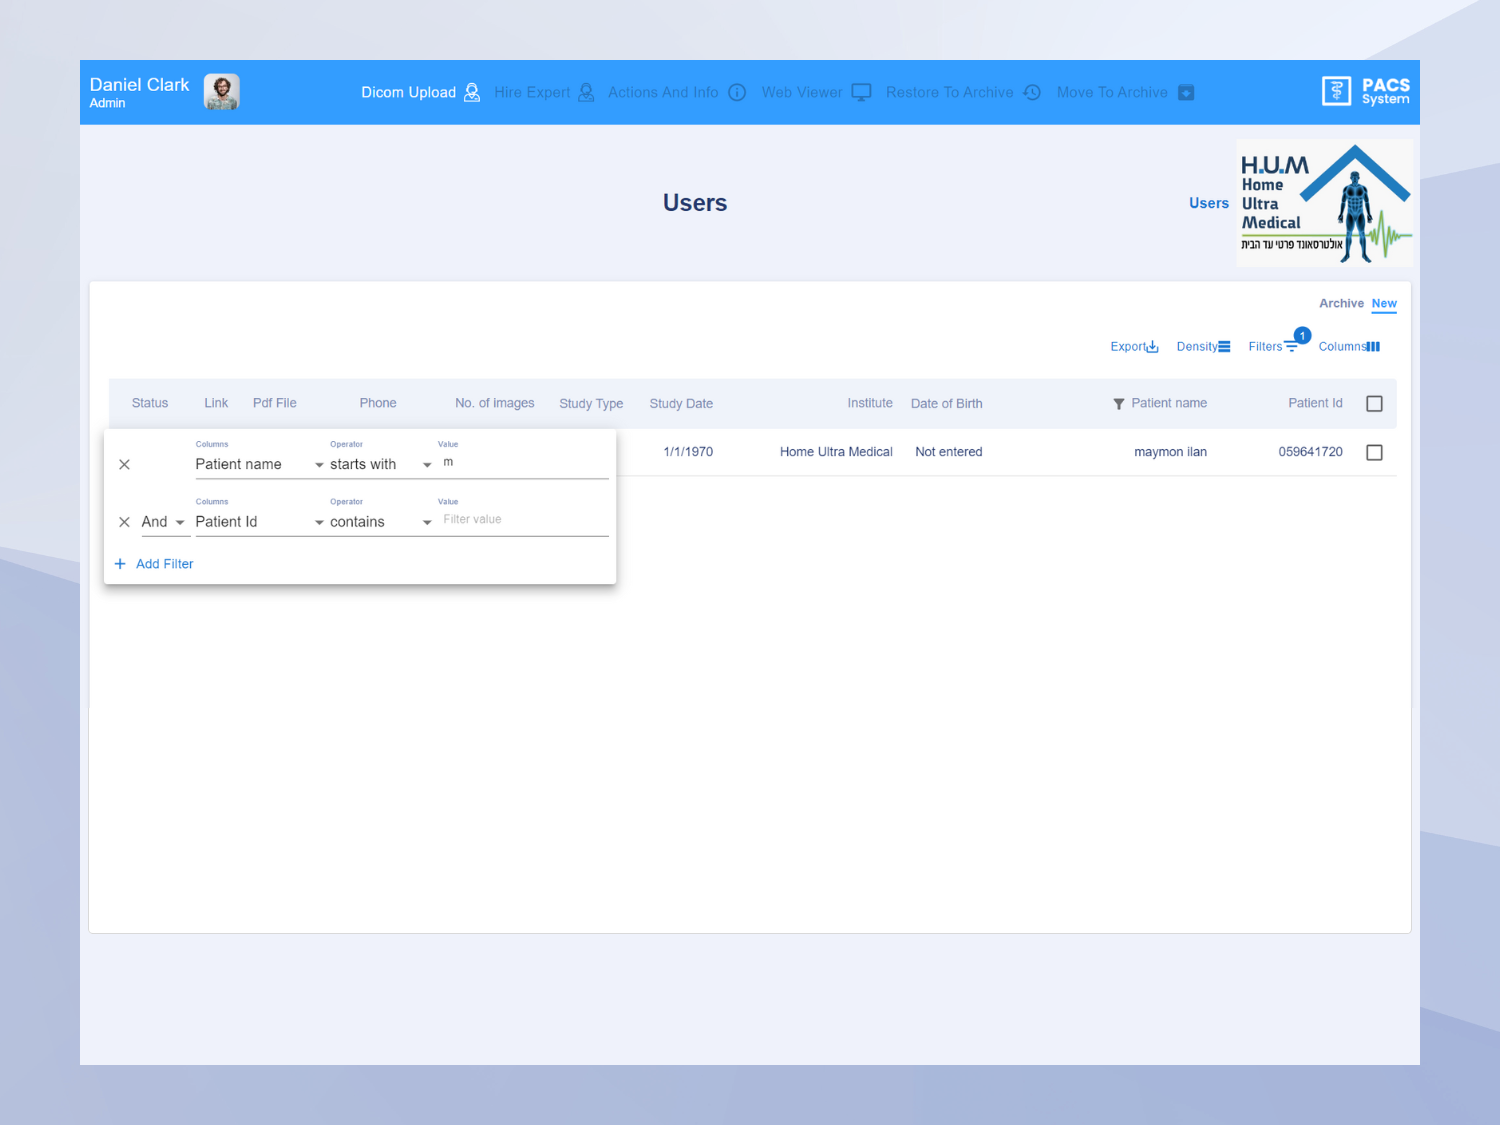Click the Link column header
Screen dimensions: 1500x1125
(x=216, y=403)
